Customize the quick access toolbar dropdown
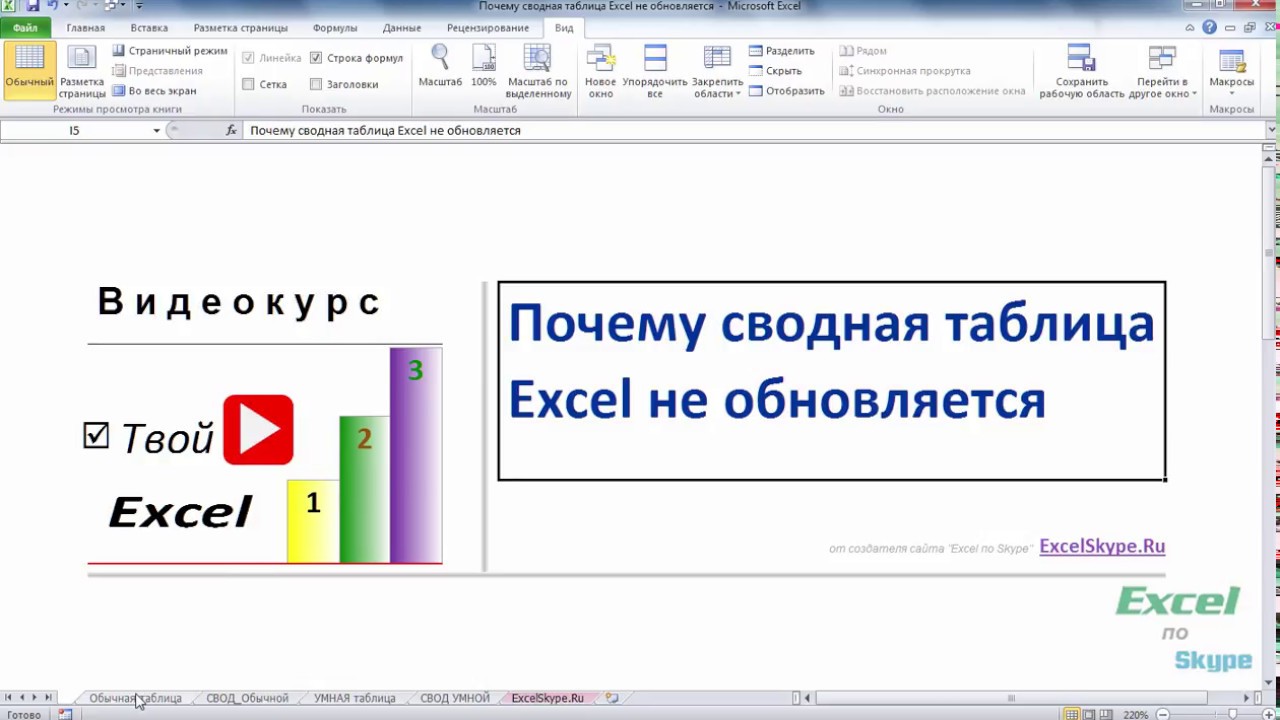The image size is (1280, 720). 137,6
